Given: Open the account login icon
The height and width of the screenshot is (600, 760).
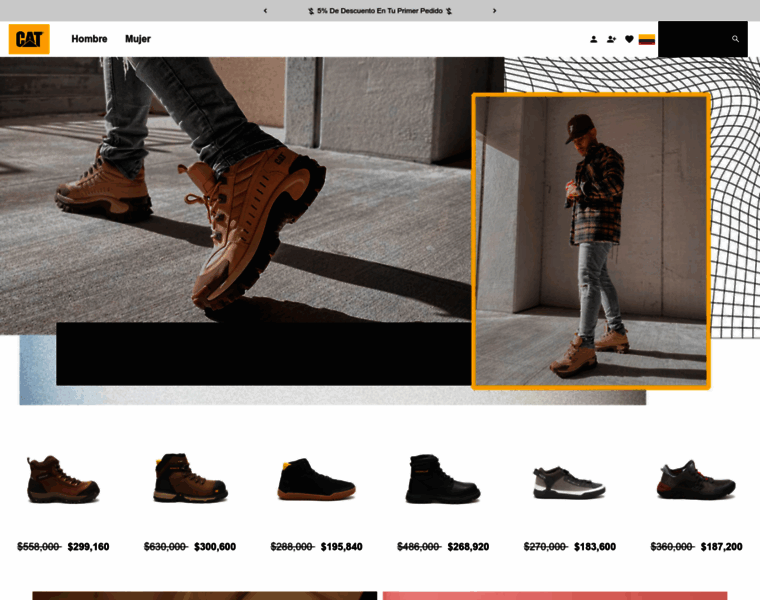Looking at the screenshot, I should click(x=593, y=39).
